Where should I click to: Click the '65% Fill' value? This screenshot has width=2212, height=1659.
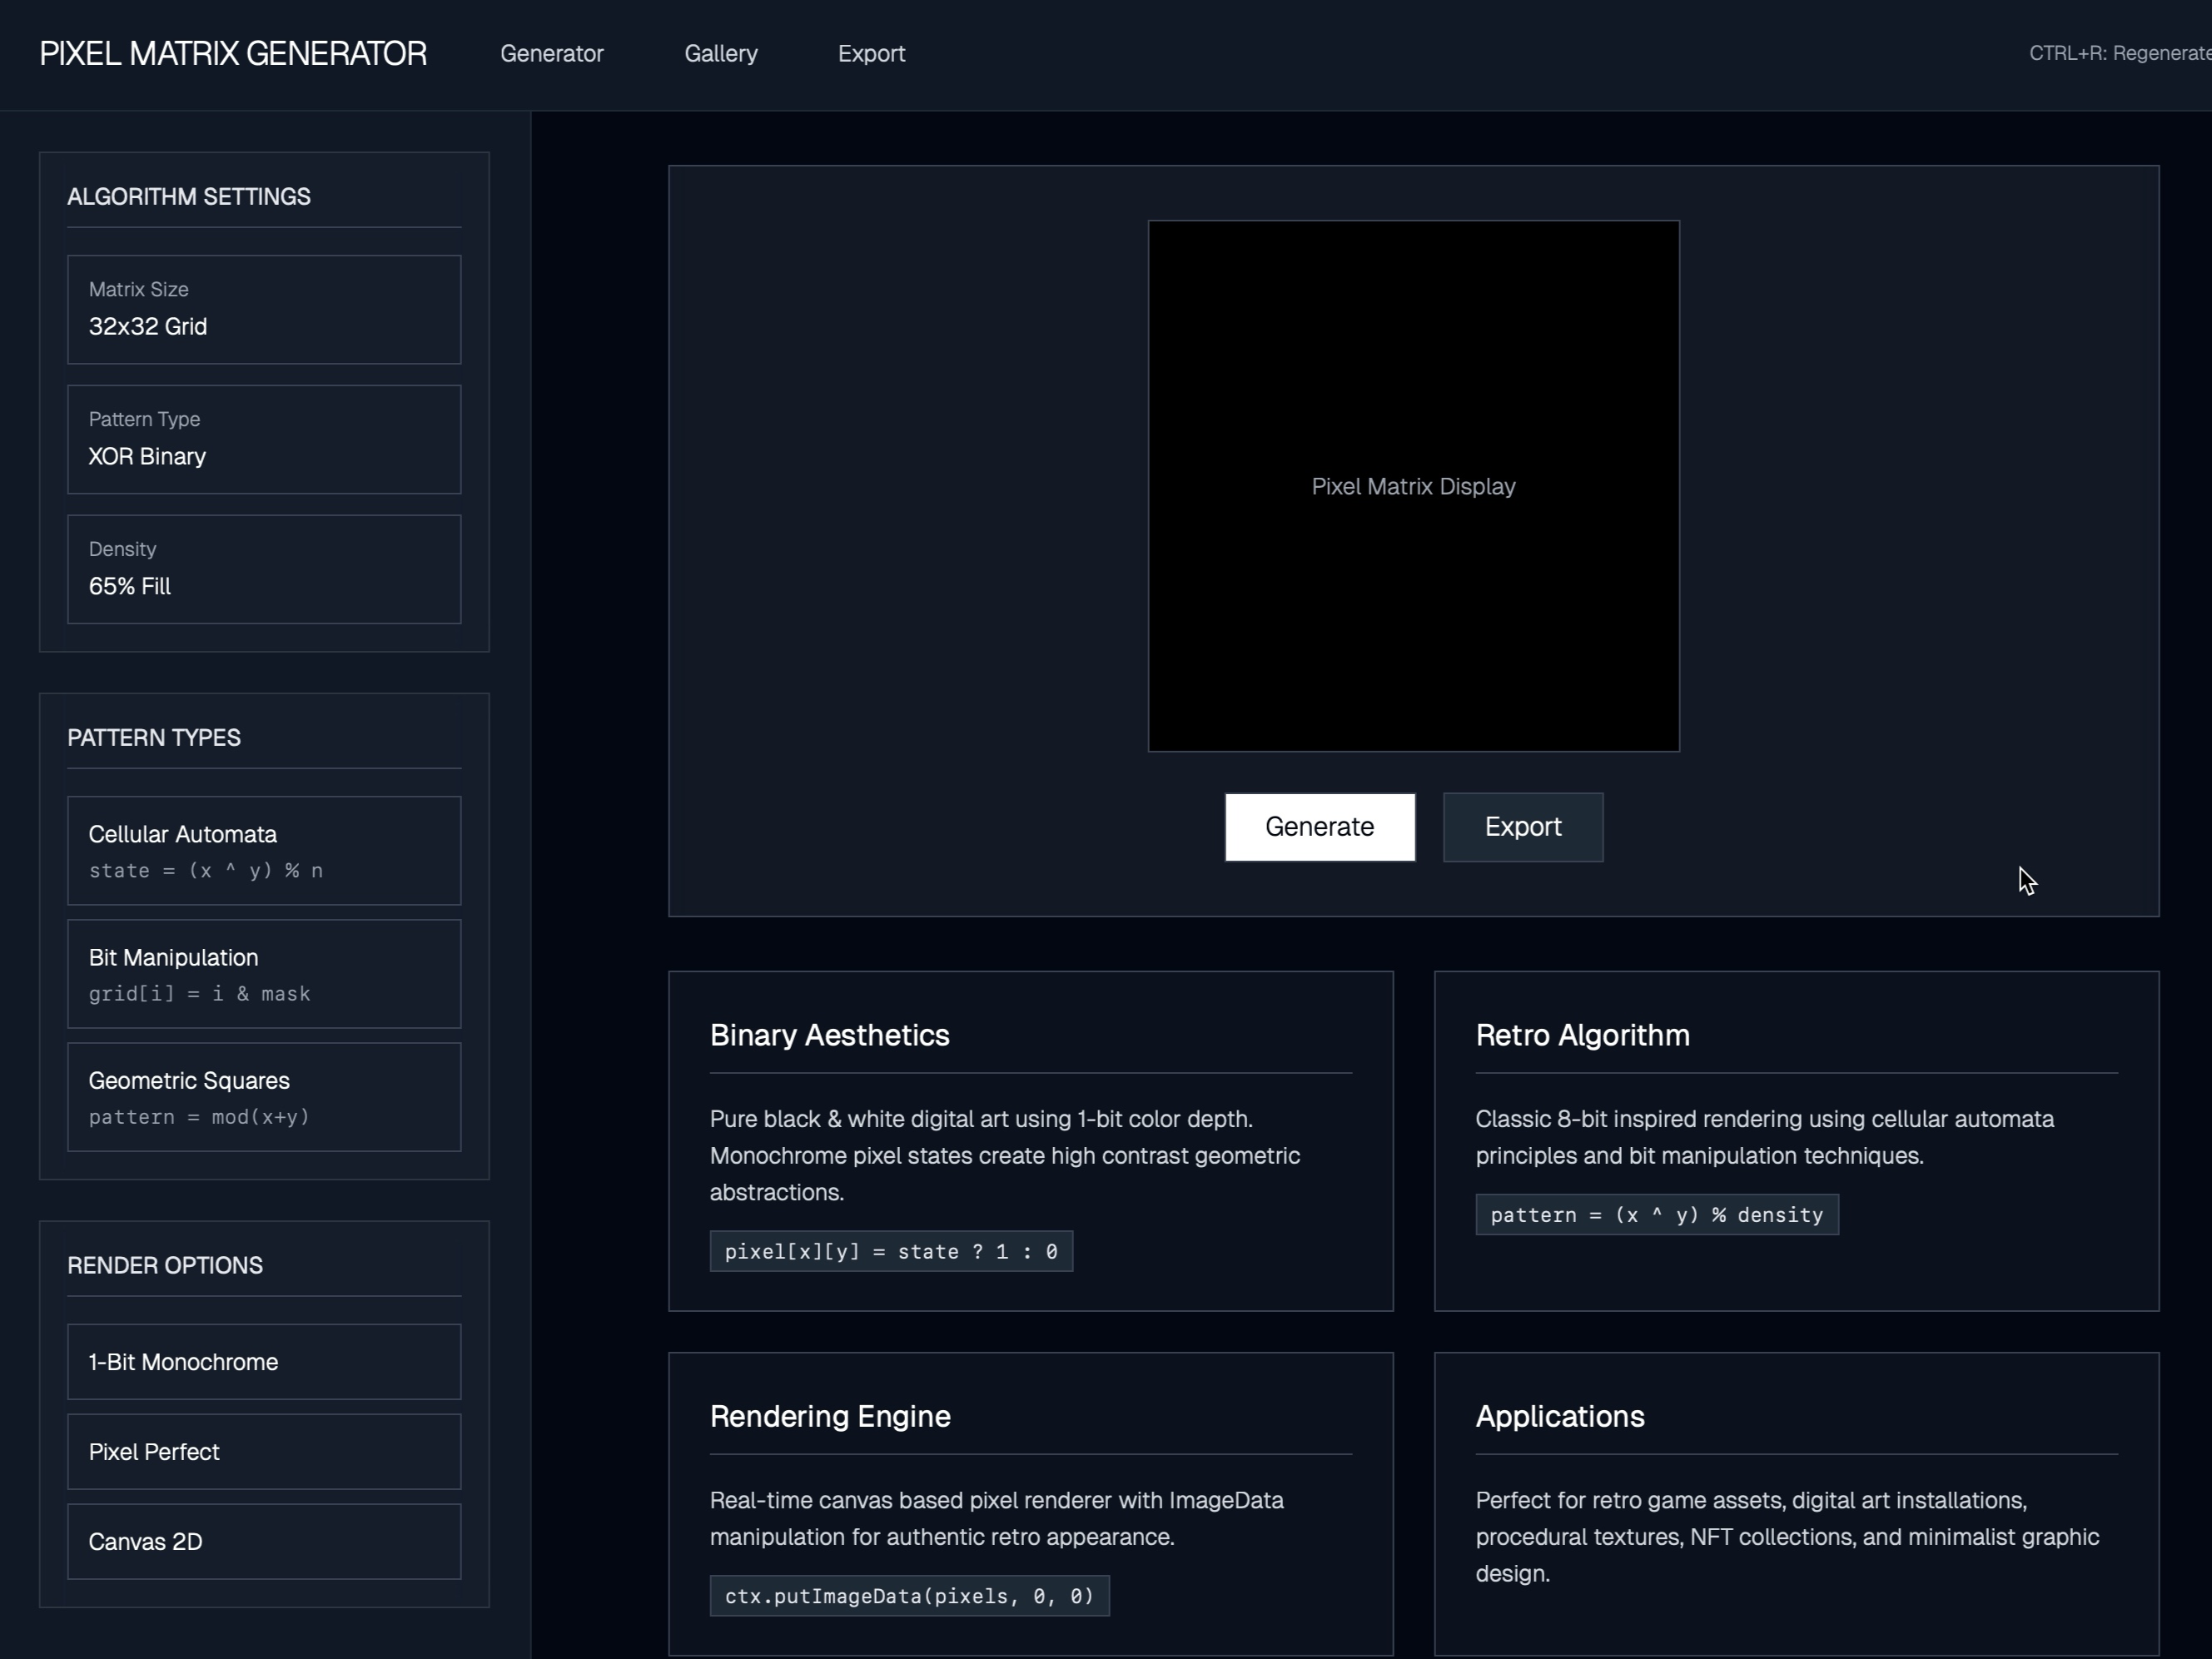[x=130, y=587]
